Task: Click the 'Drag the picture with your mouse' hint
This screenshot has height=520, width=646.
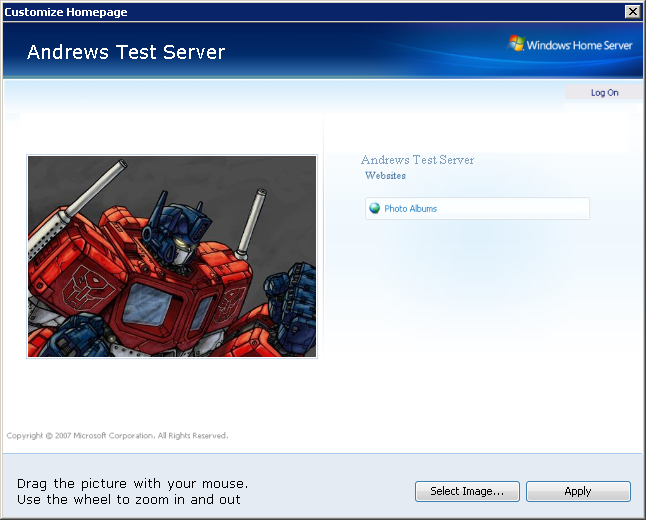Action: tap(132, 483)
